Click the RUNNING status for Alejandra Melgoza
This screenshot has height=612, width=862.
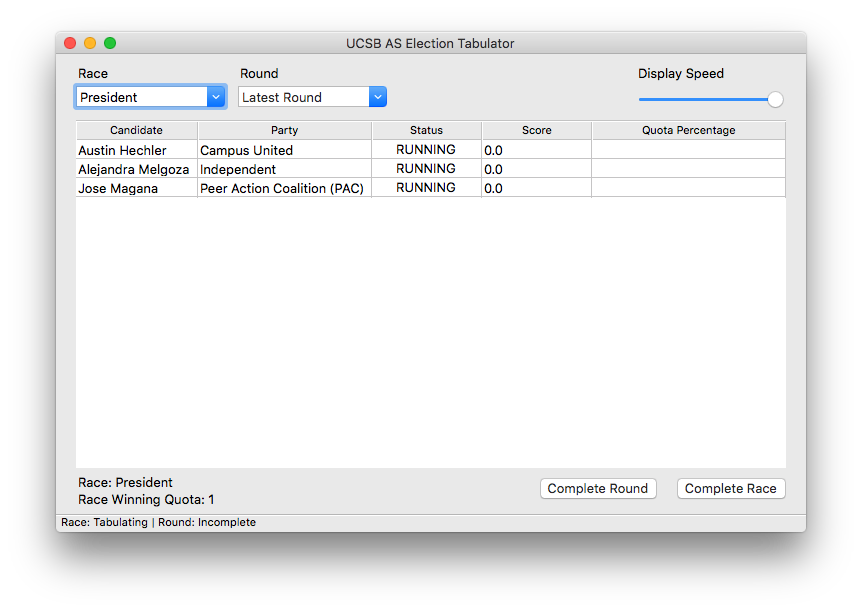pos(426,169)
